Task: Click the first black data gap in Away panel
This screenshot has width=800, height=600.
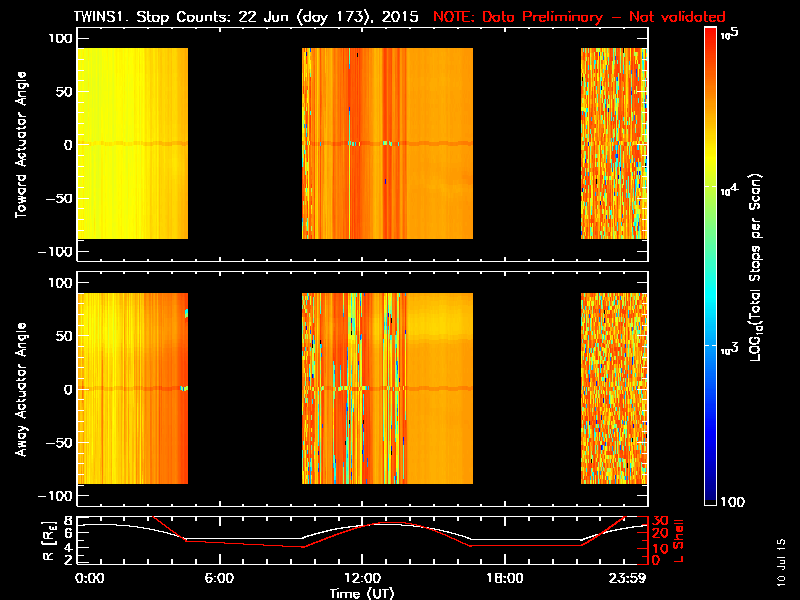Action: (x=245, y=388)
